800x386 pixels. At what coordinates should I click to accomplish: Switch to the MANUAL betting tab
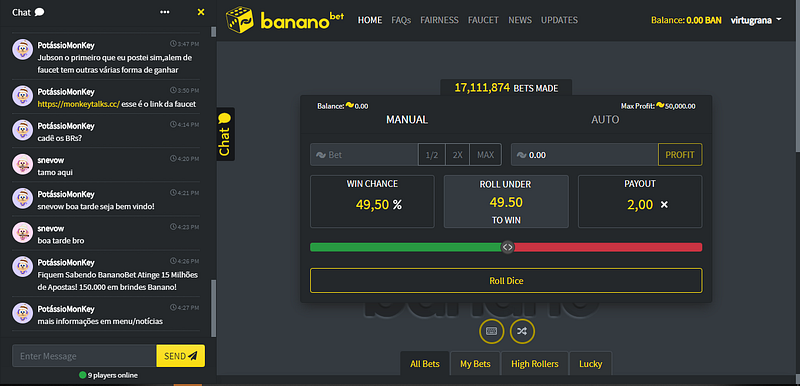407,120
